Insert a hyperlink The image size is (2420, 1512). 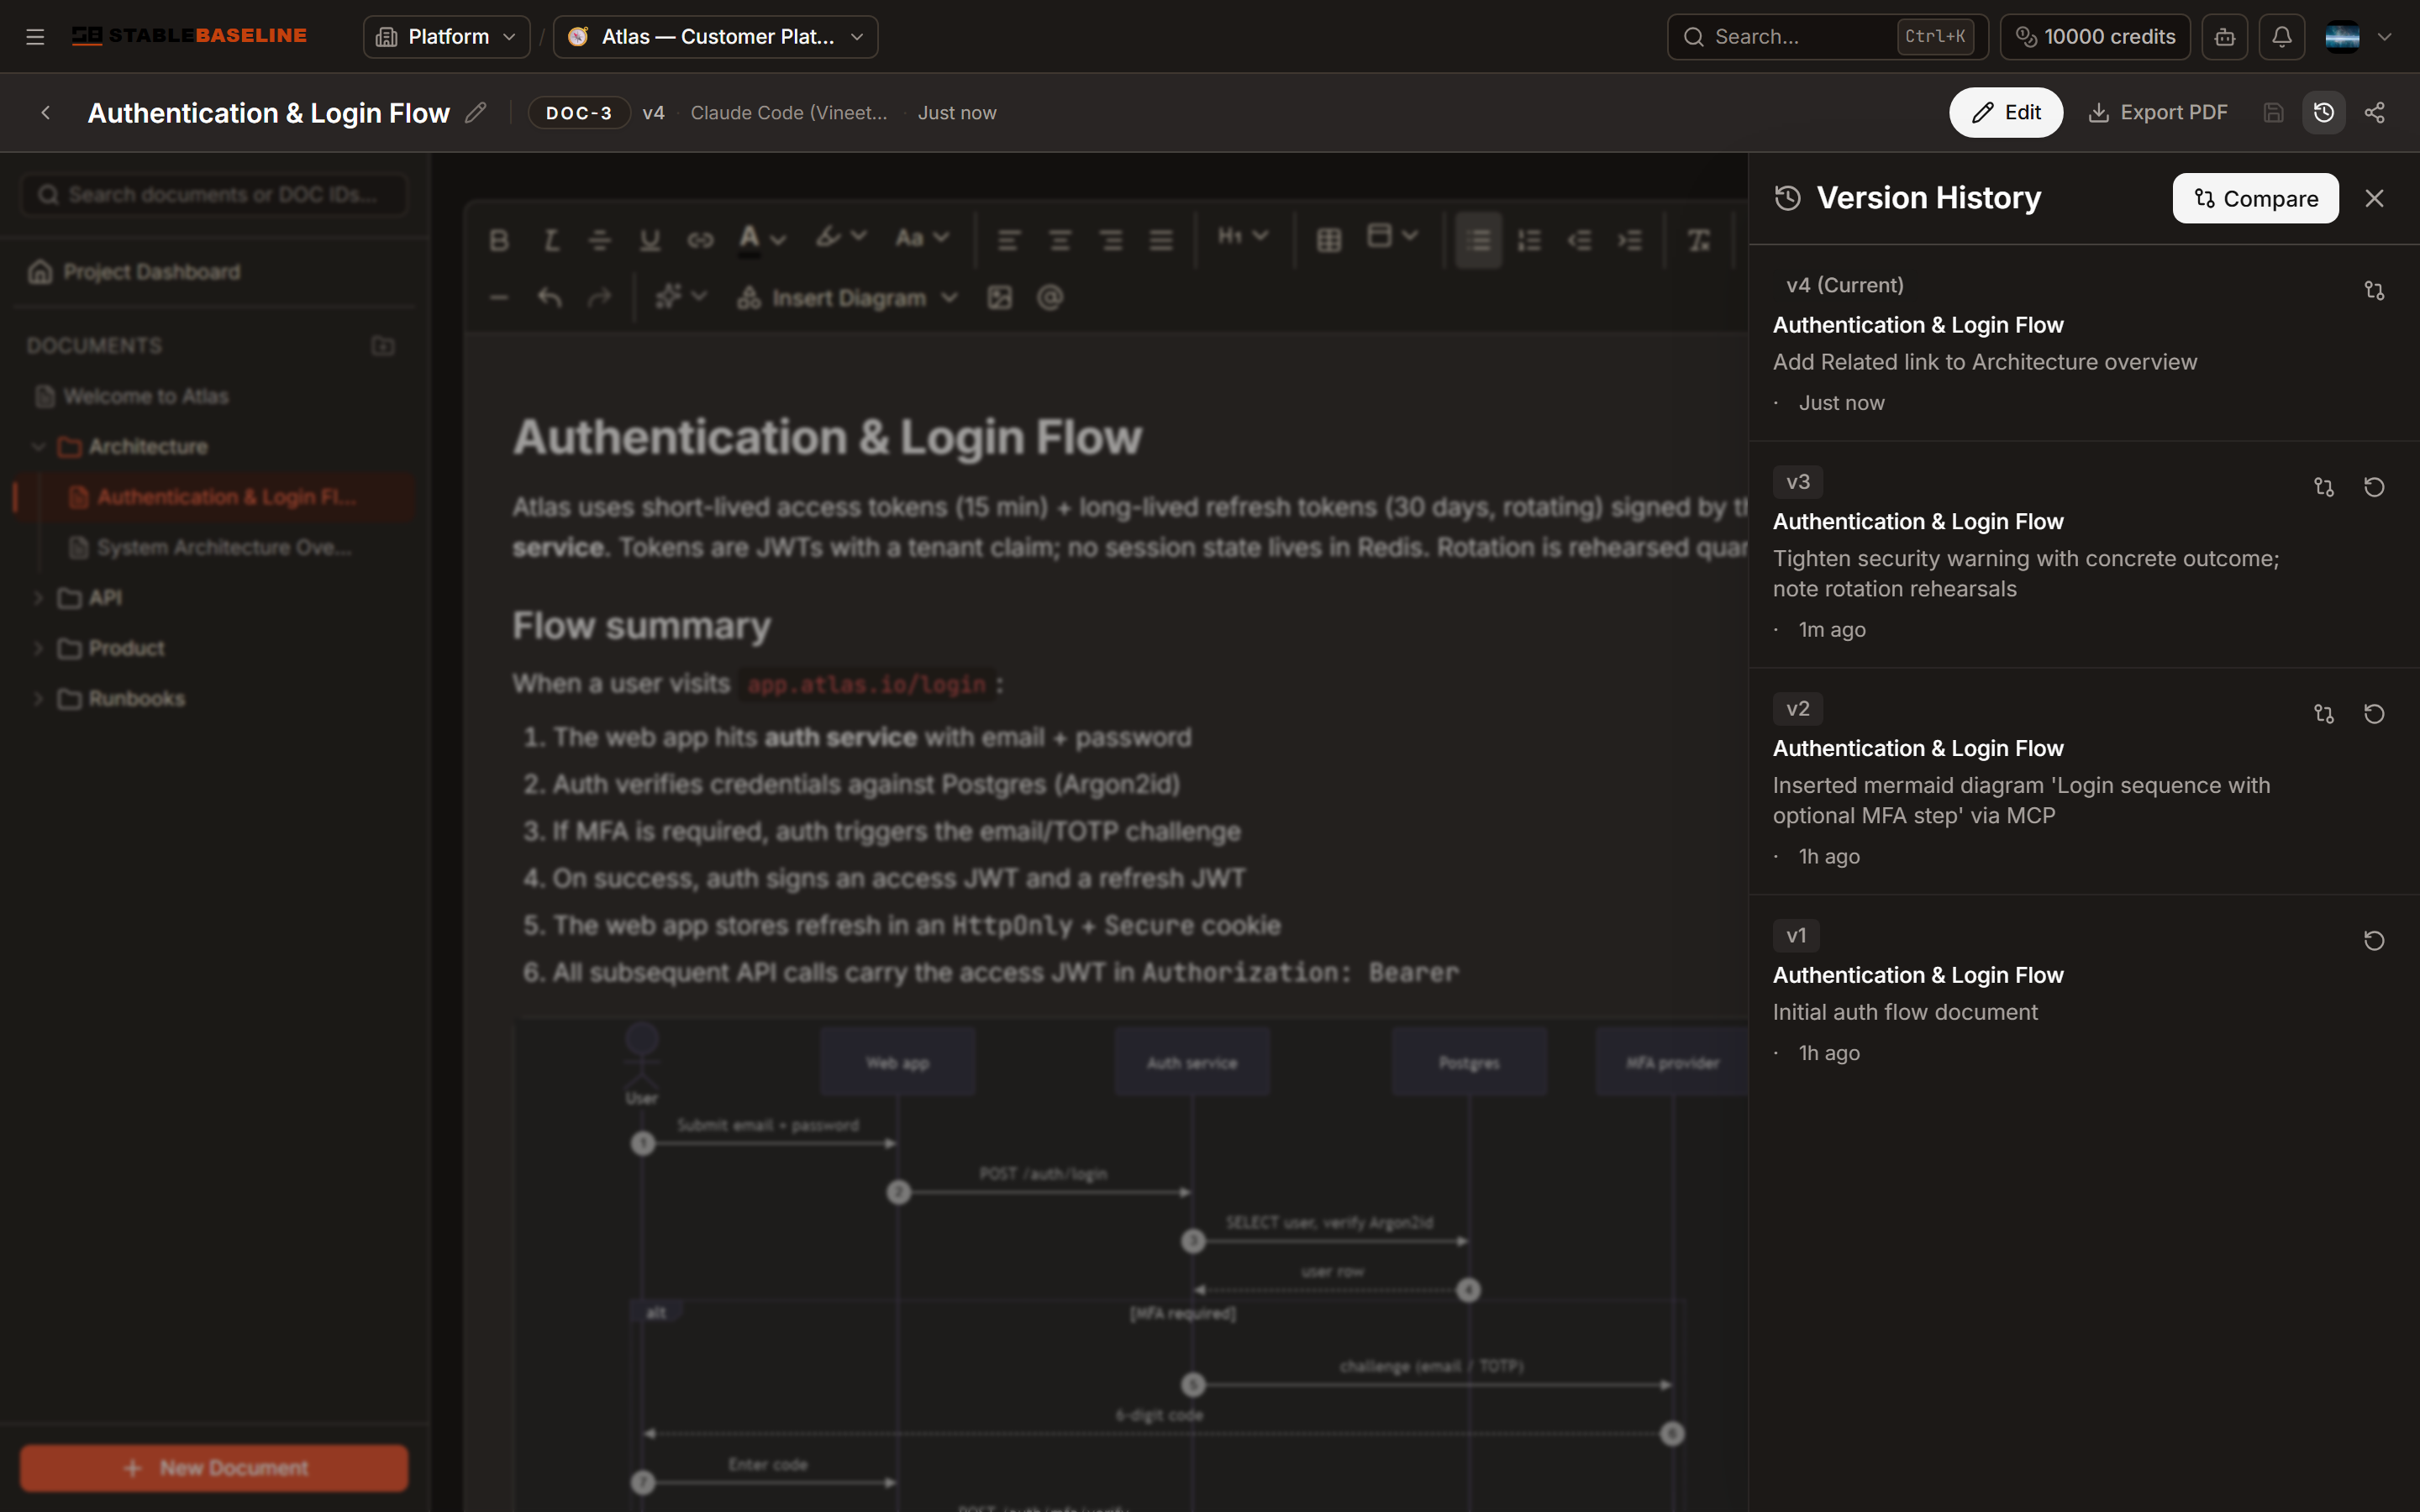coord(700,240)
